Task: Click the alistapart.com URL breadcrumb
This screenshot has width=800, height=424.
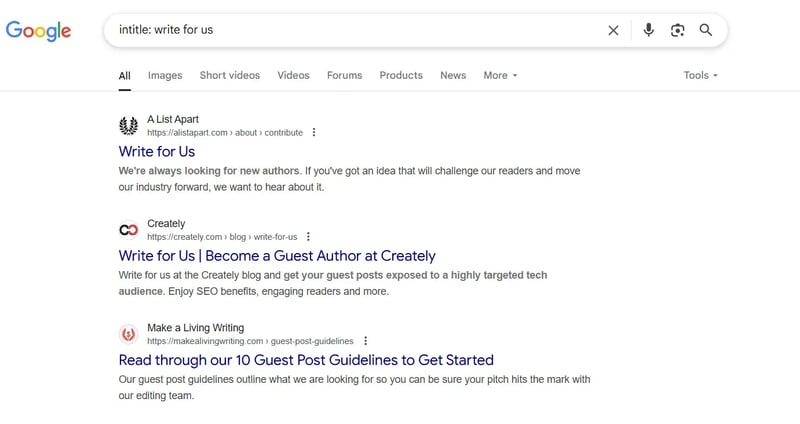Action: coord(225,133)
